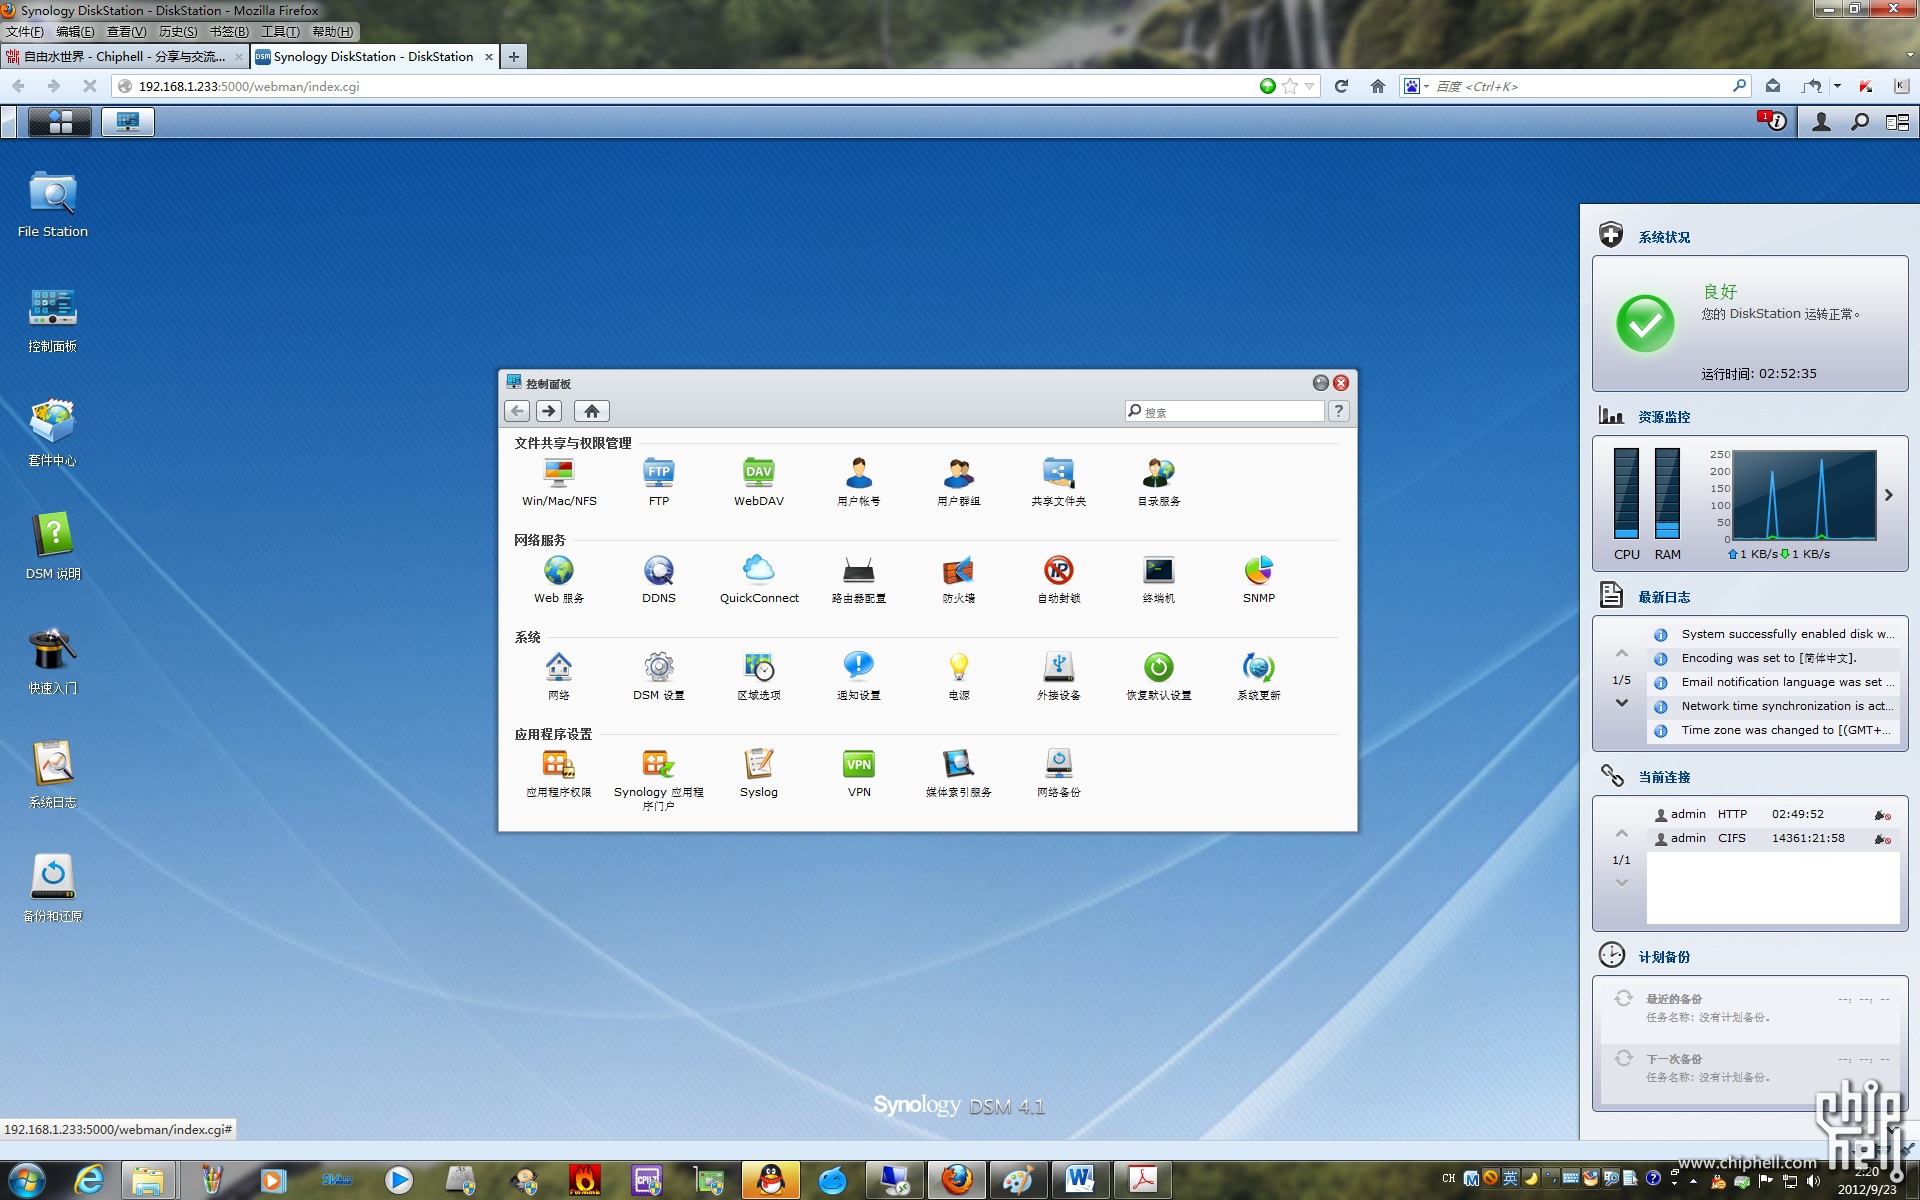Disconnect admin HTTP connection
The width and height of the screenshot is (1920, 1200).
[1883, 815]
